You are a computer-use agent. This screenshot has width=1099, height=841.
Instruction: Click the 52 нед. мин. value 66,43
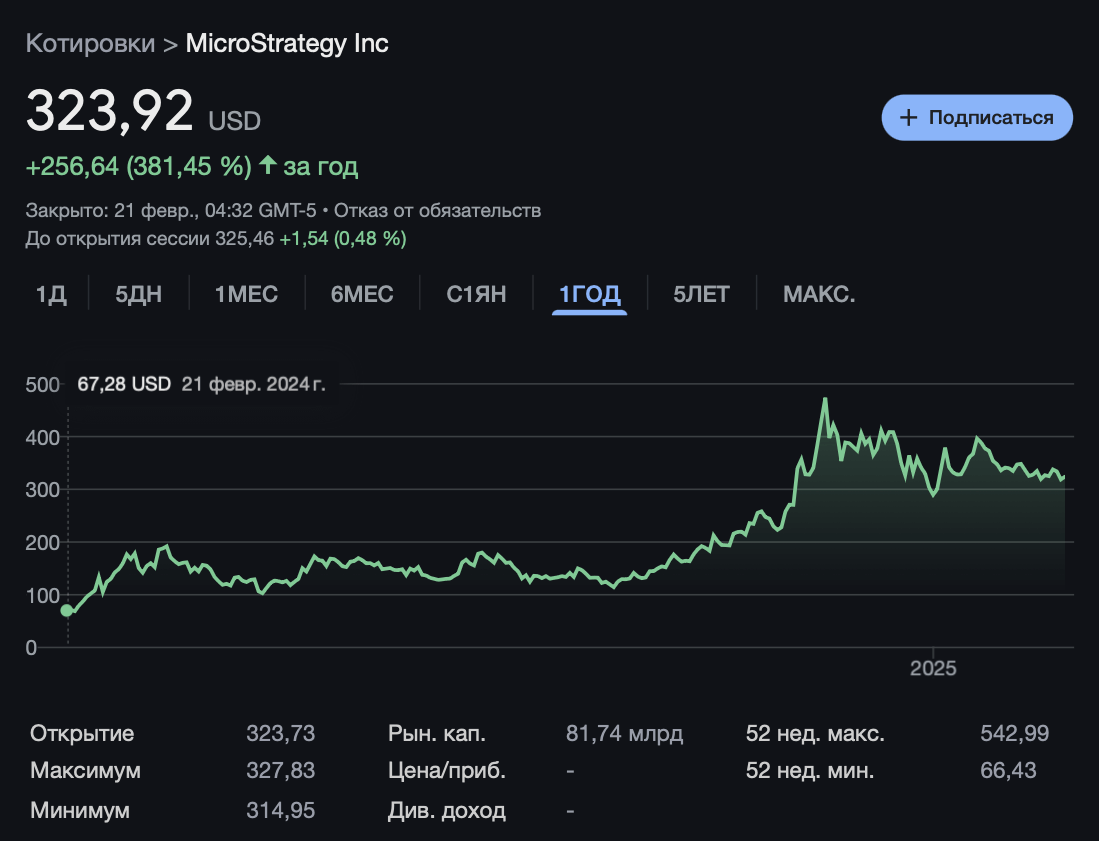[x=1008, y=770]
